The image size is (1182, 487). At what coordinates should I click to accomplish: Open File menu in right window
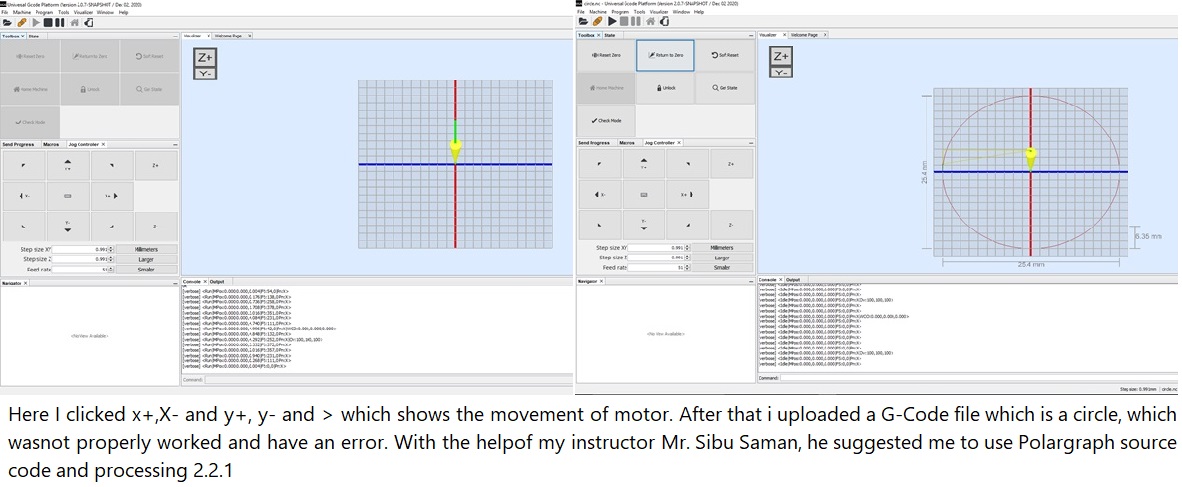click(581, 12)
